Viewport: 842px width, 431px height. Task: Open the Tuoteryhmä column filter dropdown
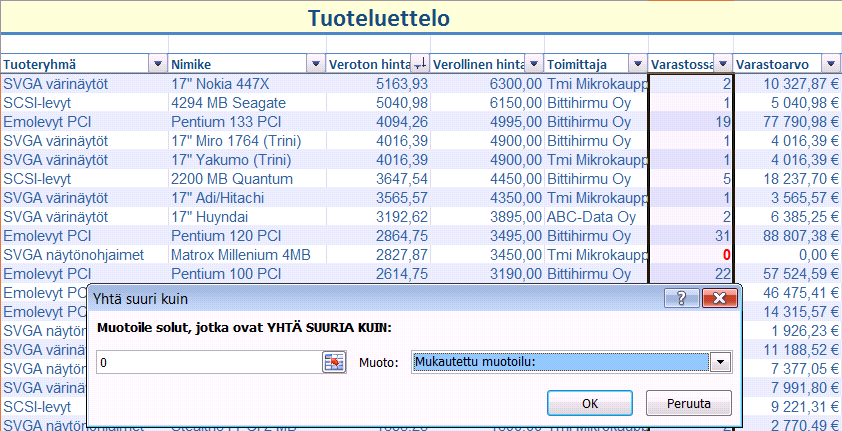point(157,64)
